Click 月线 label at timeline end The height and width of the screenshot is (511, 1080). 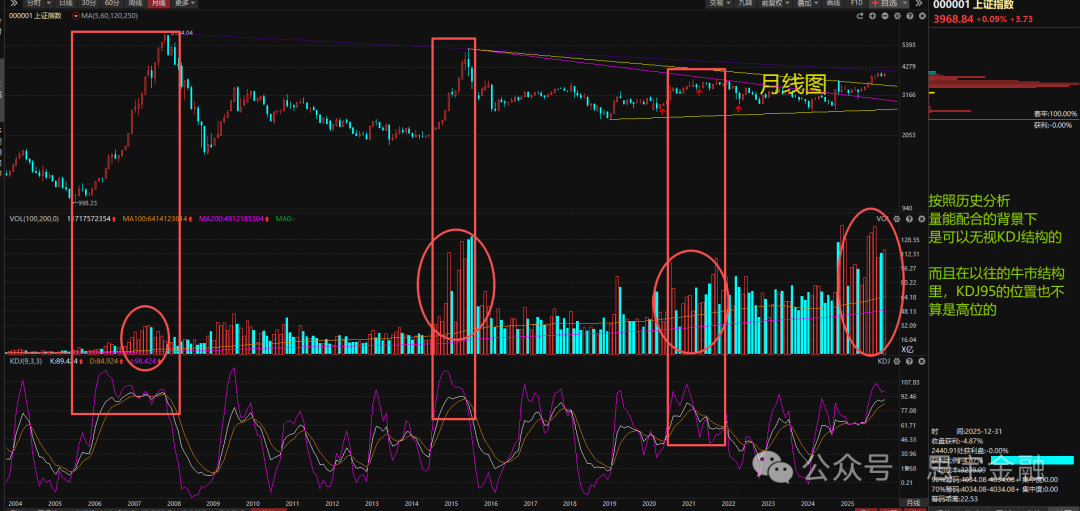912,503
